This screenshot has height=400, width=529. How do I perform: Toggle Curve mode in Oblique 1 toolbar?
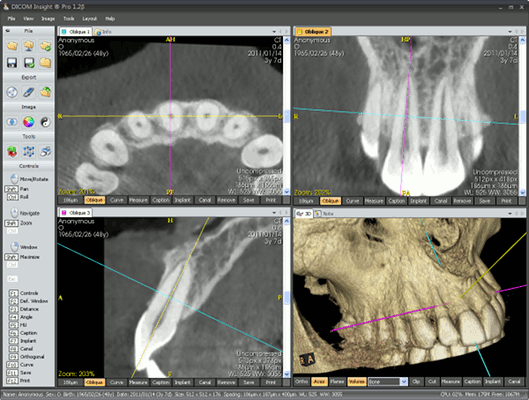(x=117, y=200)
